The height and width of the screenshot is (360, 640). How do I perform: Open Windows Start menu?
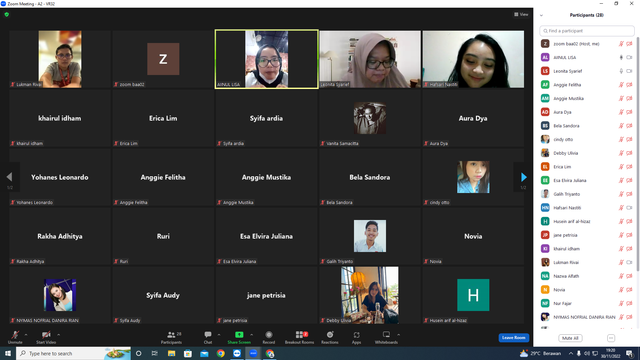[8, 353]
